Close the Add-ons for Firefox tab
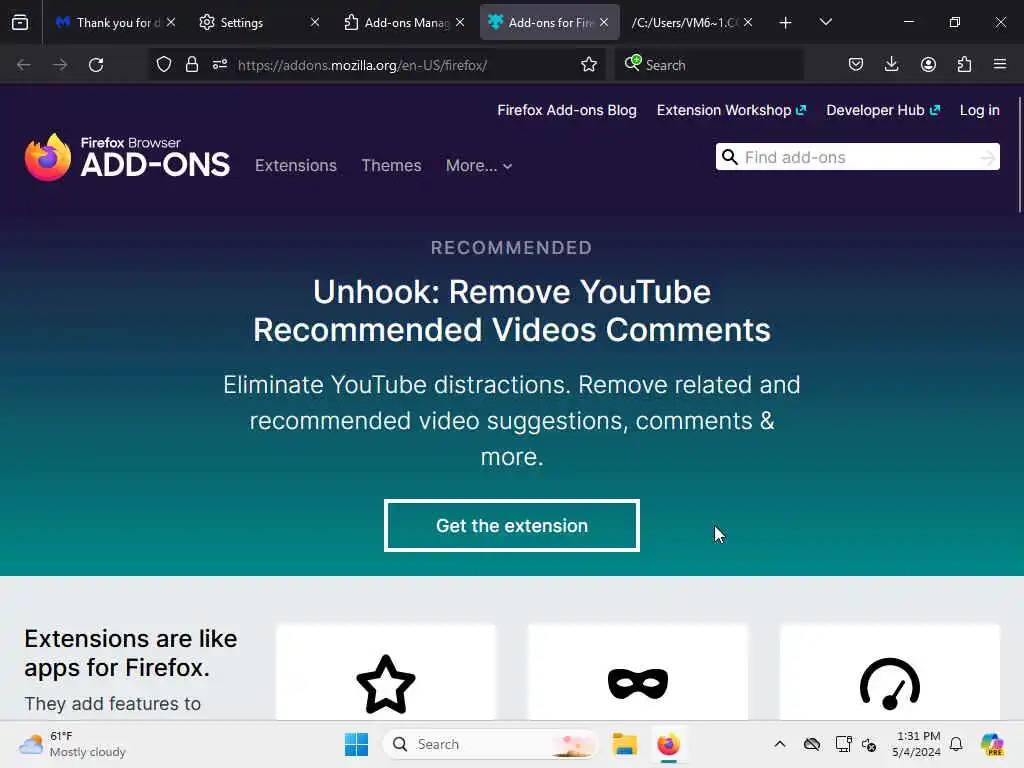The width and height of the screenshot is (1024, 768). (604, 22)
